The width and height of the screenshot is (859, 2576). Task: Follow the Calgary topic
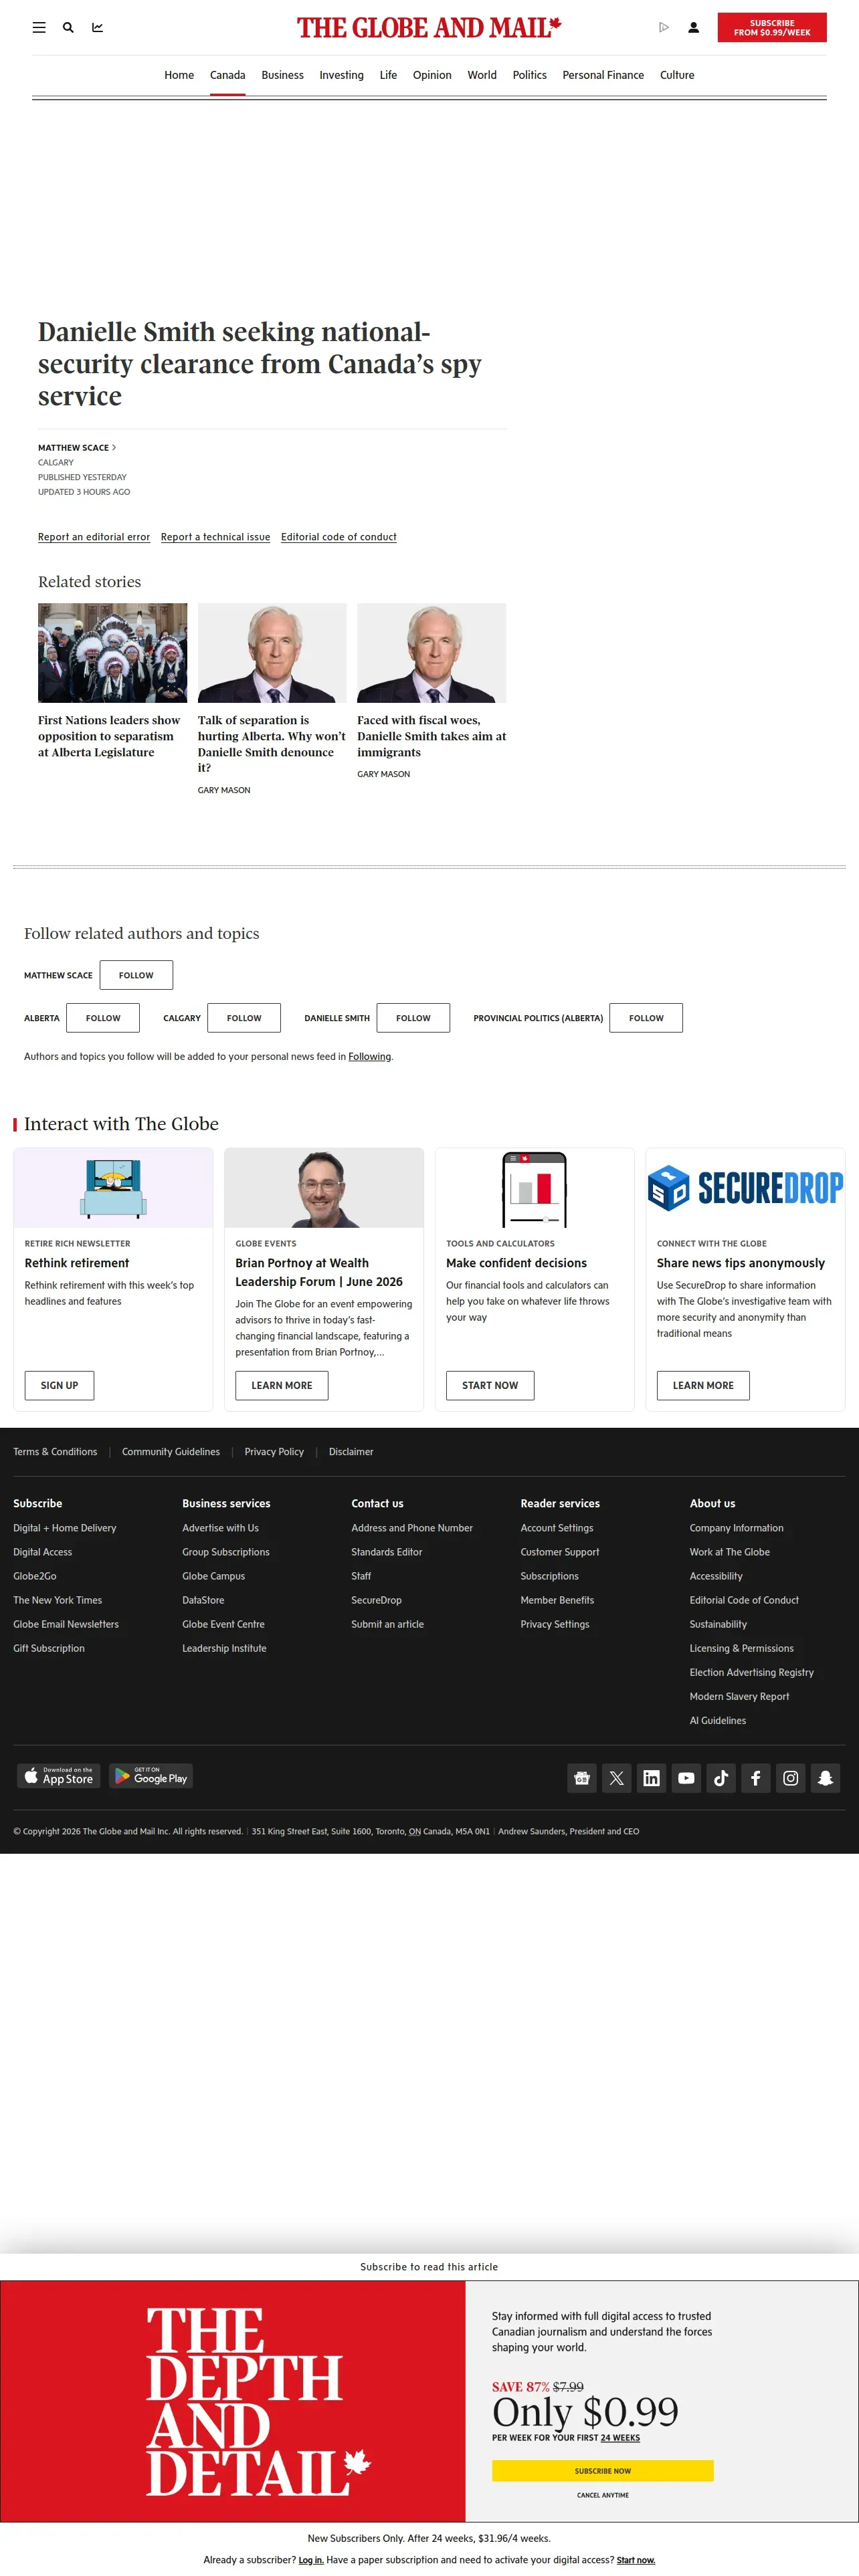point(244,1018)
